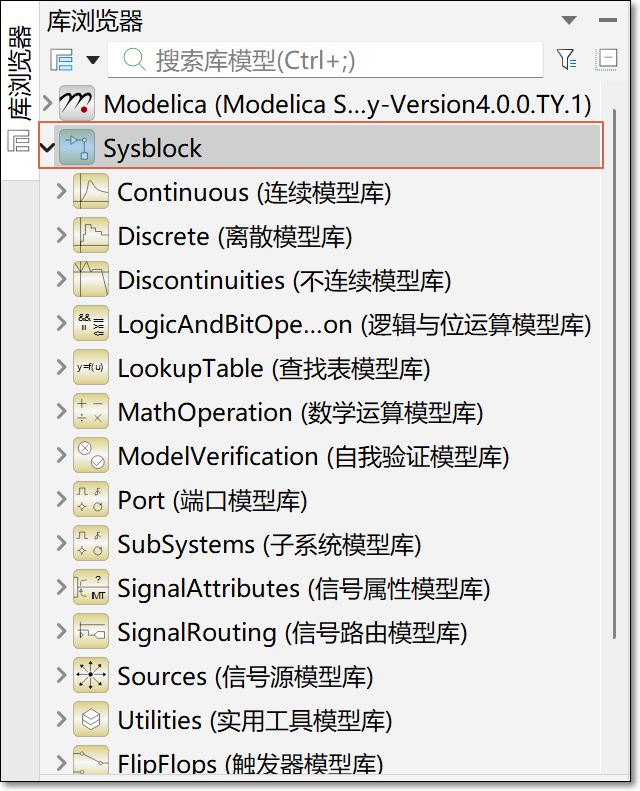Click the LookupTable y=f(u) icon
The width and height of the screenshot is (640, 791).
[91, 367]
